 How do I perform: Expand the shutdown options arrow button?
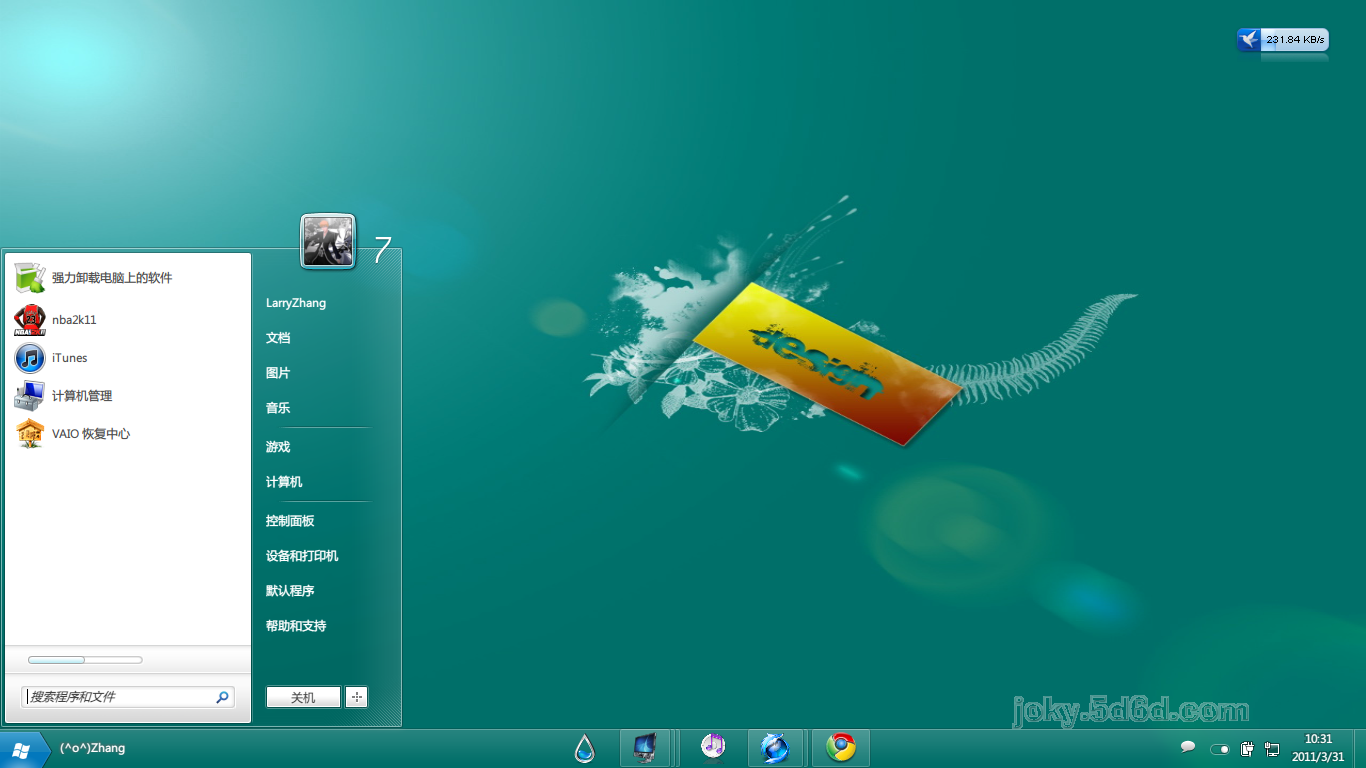pyautogui.click(x=357, y=697)
